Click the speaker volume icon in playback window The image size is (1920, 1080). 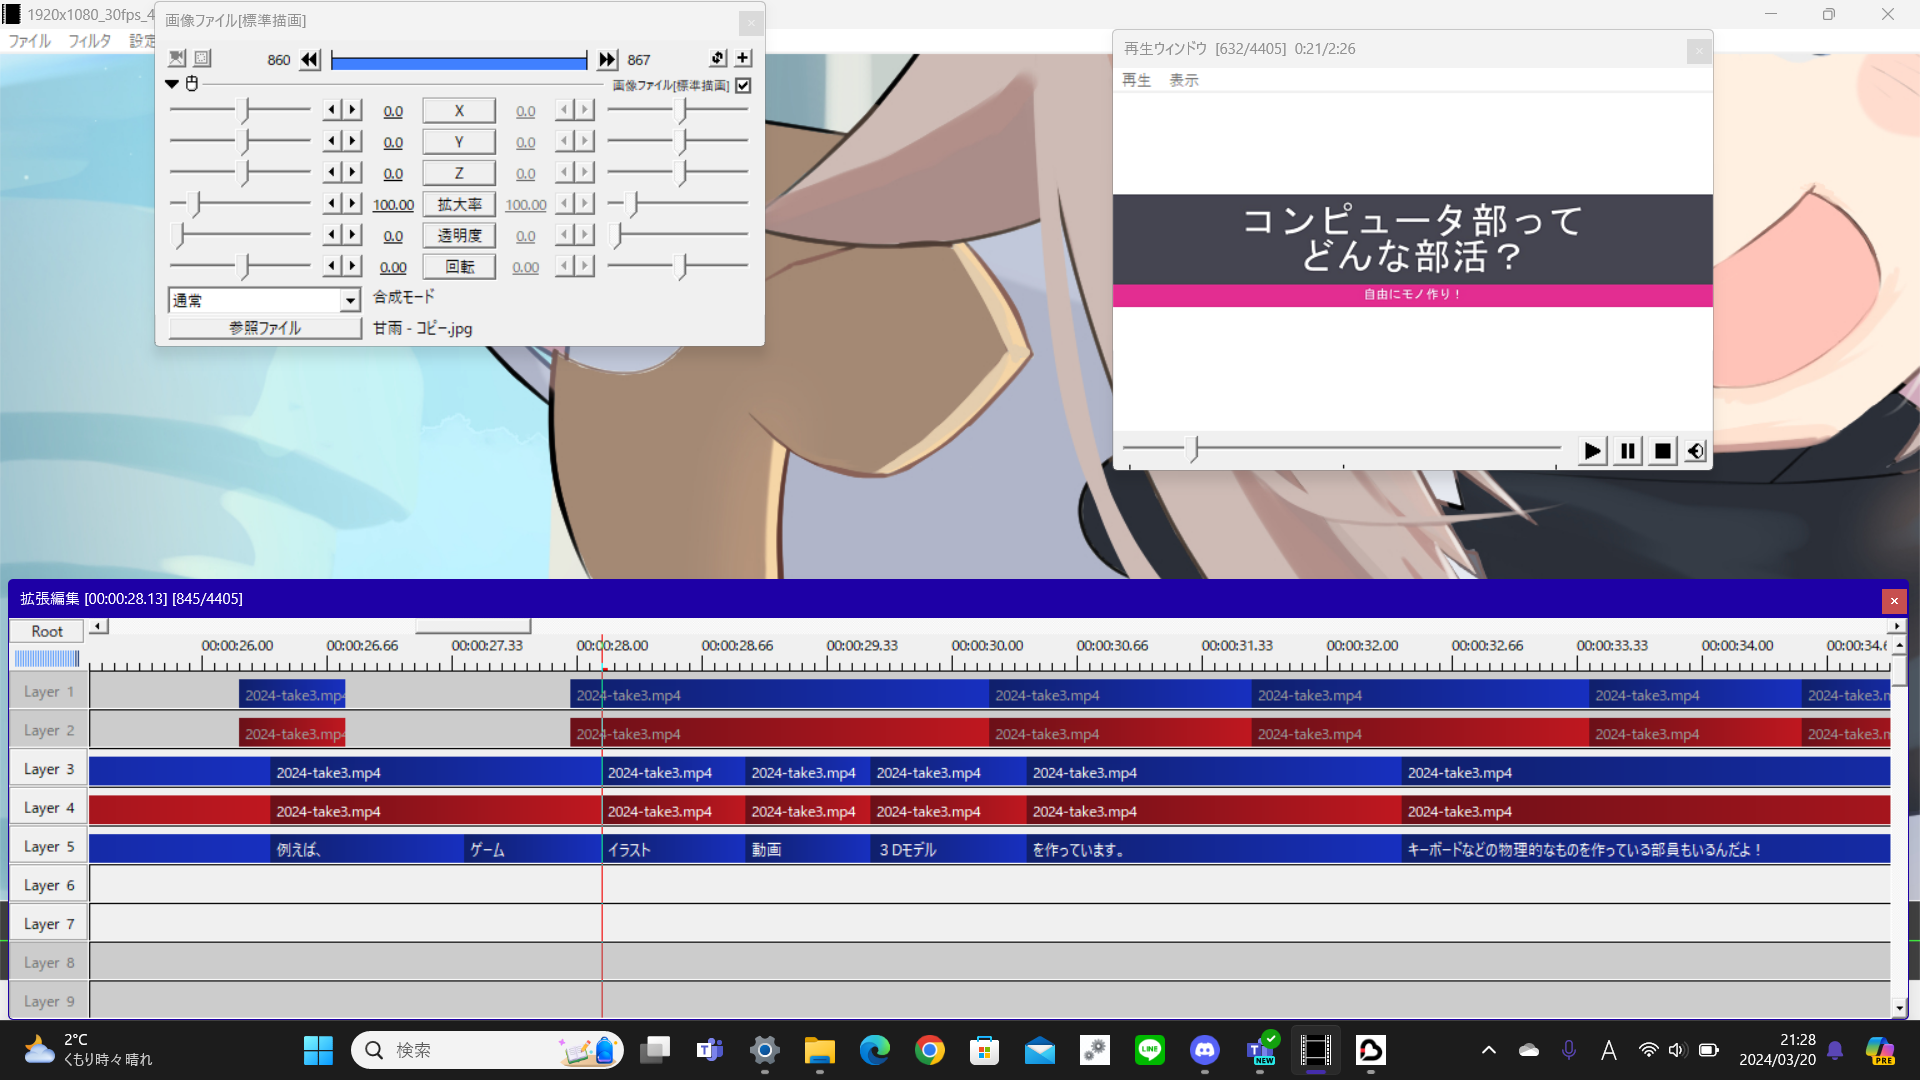[1695, 451]
